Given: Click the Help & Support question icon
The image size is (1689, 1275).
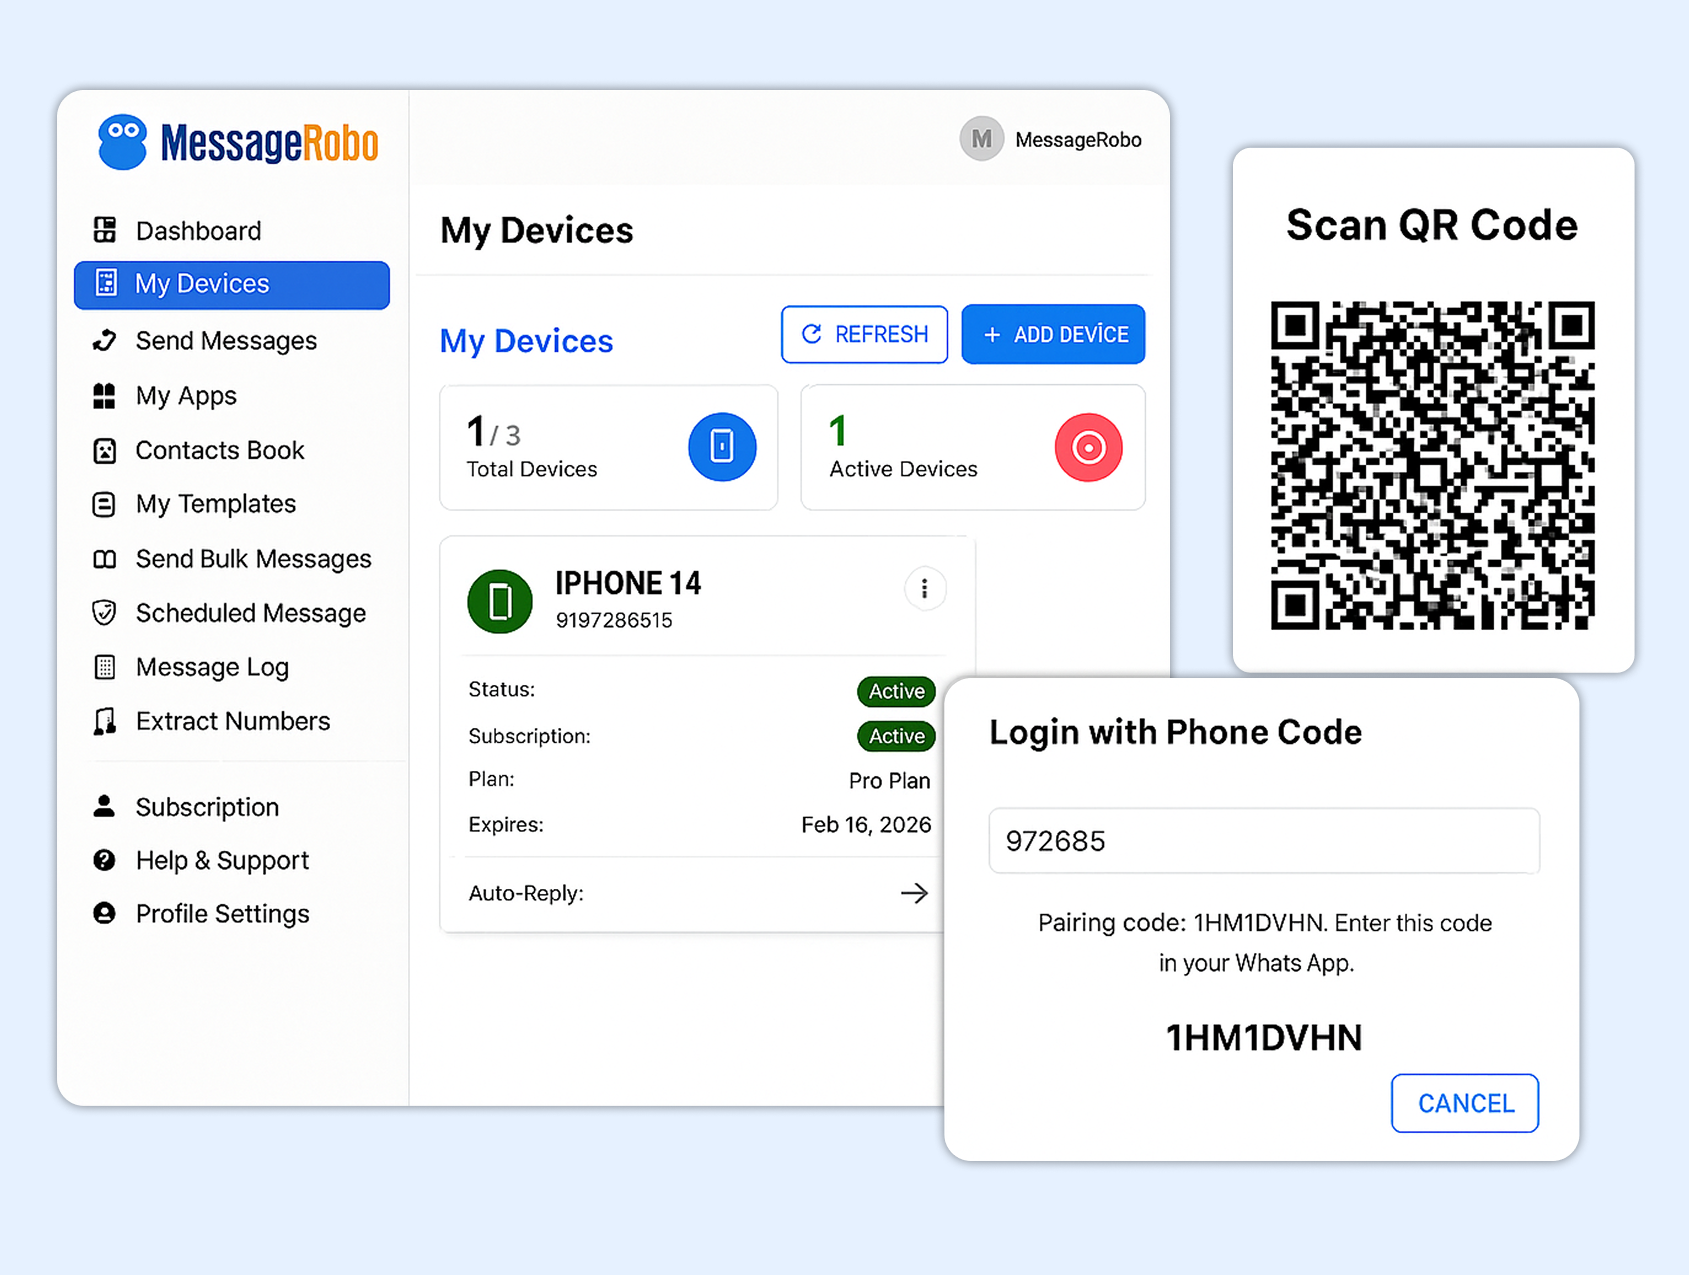Looking at the screenshot, I should coord(104,860).
